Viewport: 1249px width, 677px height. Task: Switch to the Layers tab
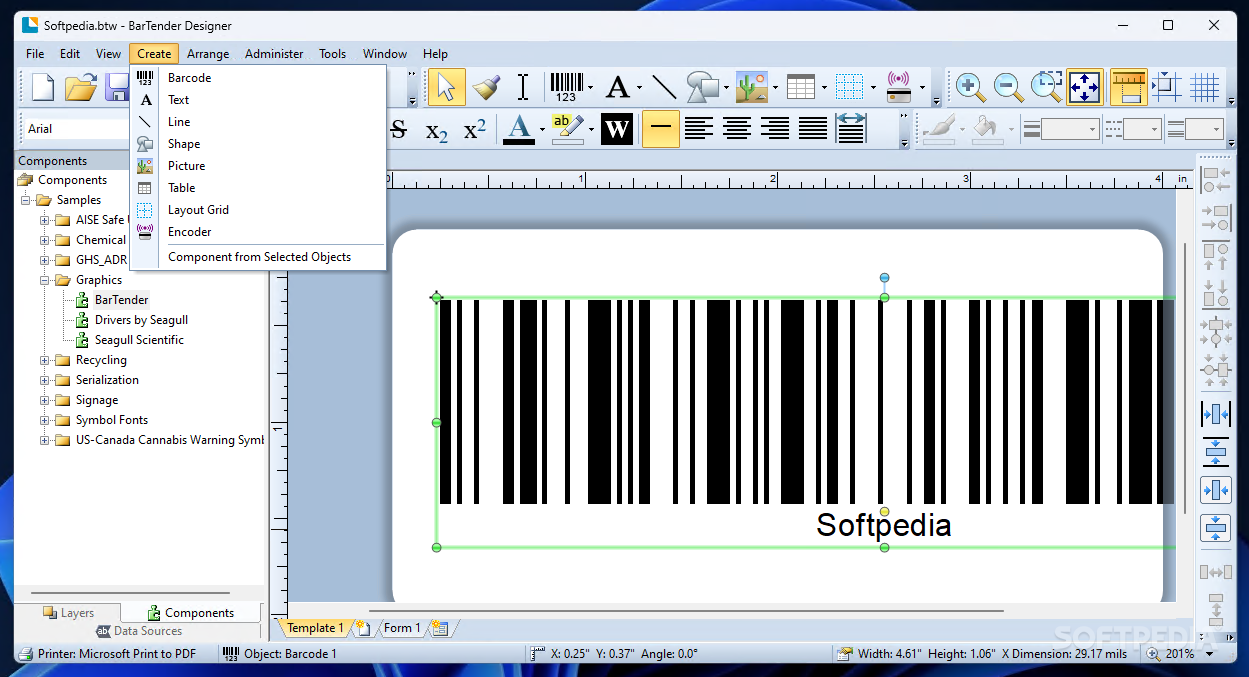(x=68, y=613)
